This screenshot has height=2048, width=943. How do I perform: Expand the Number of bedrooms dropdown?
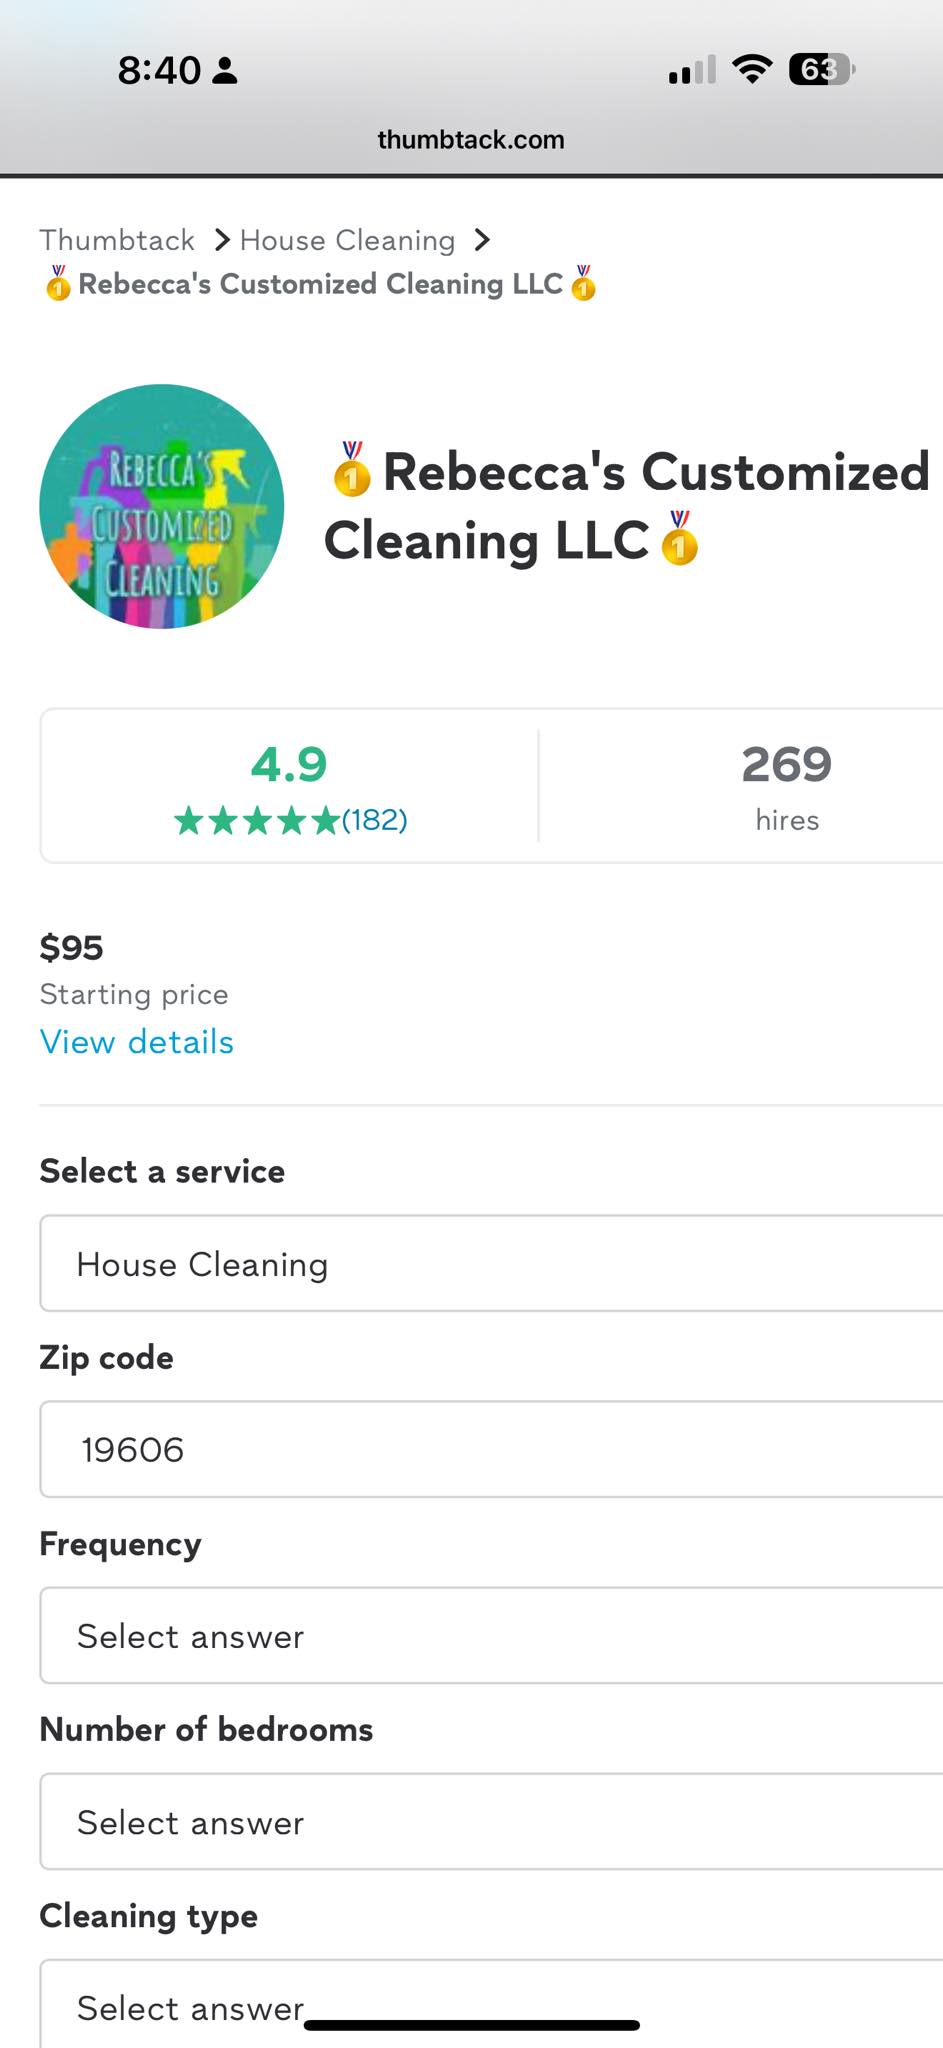pos(491,1821)
